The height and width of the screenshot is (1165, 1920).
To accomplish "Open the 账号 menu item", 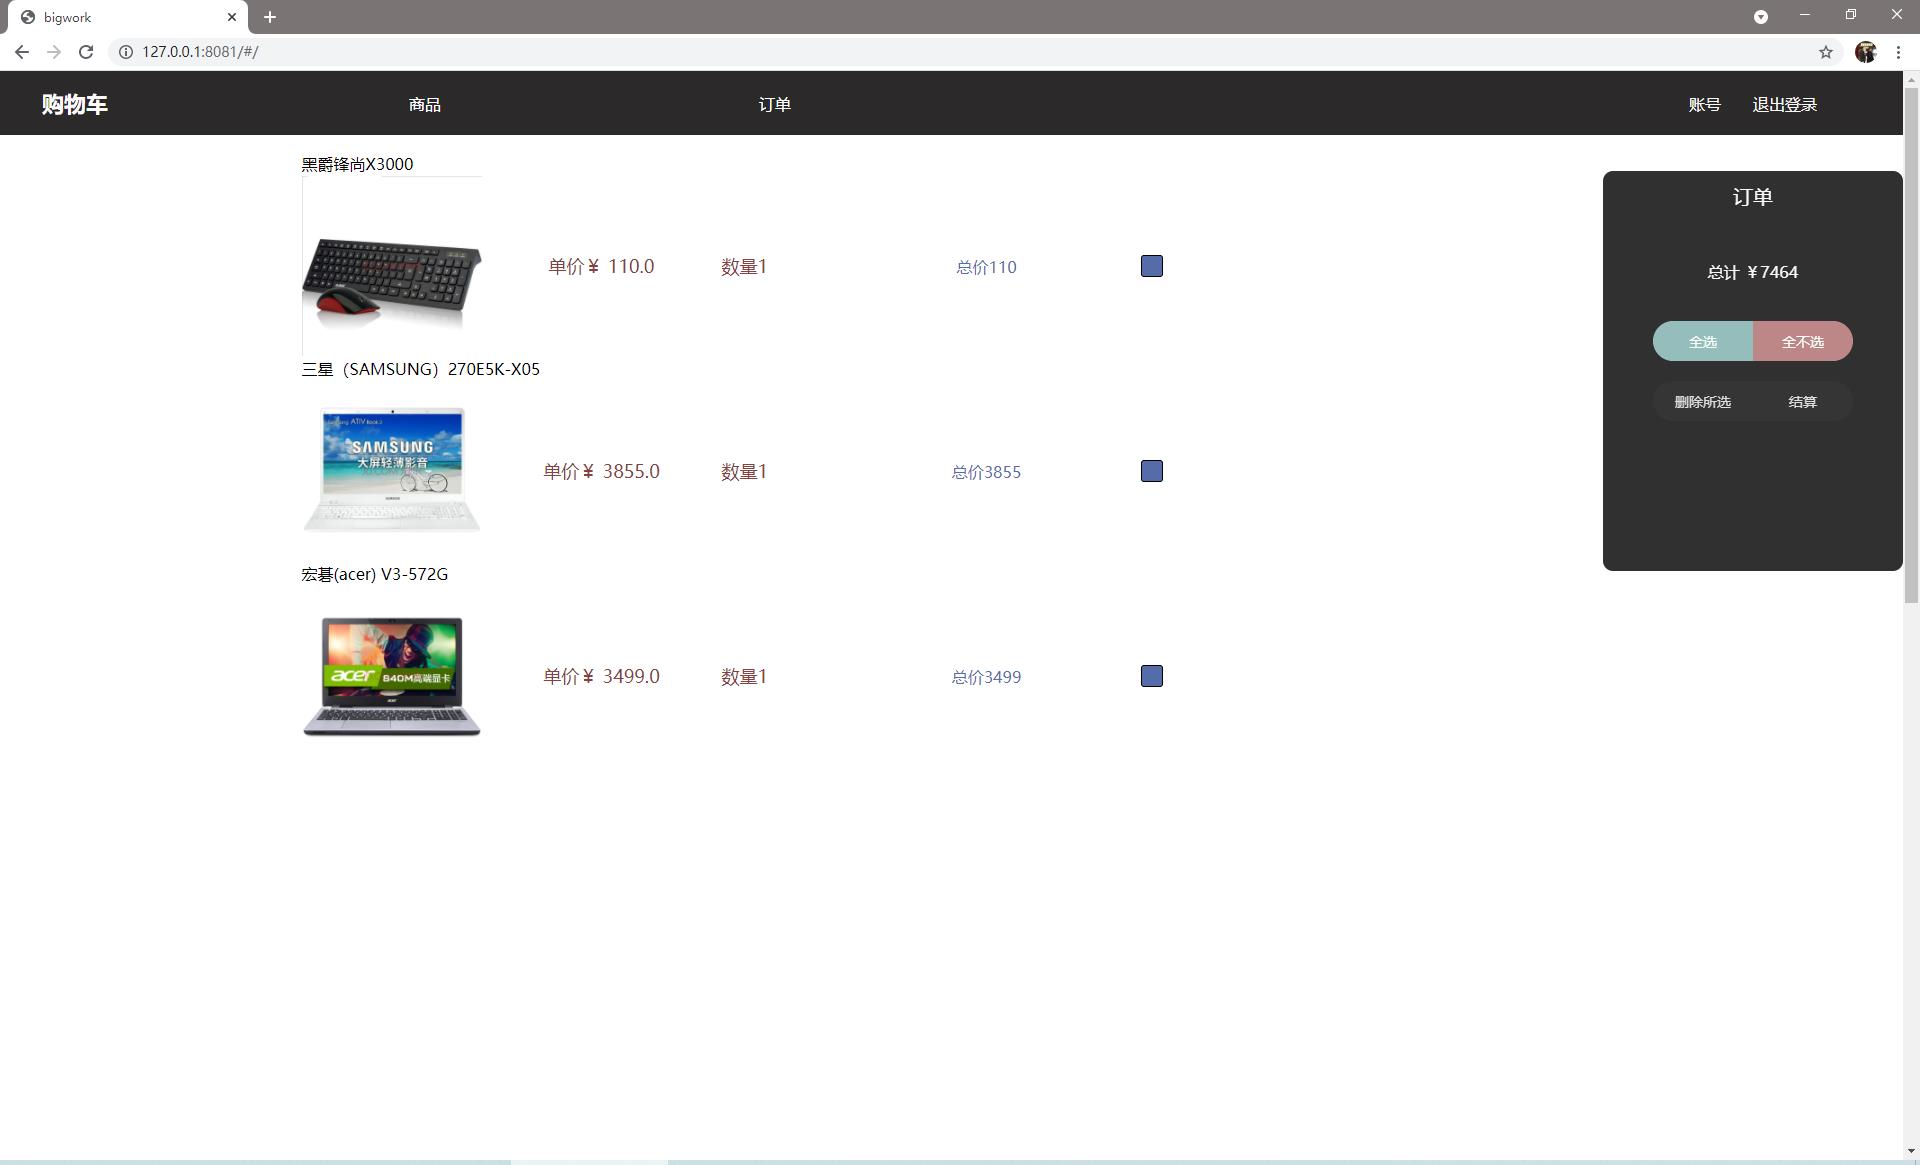I will point(1704,104).
